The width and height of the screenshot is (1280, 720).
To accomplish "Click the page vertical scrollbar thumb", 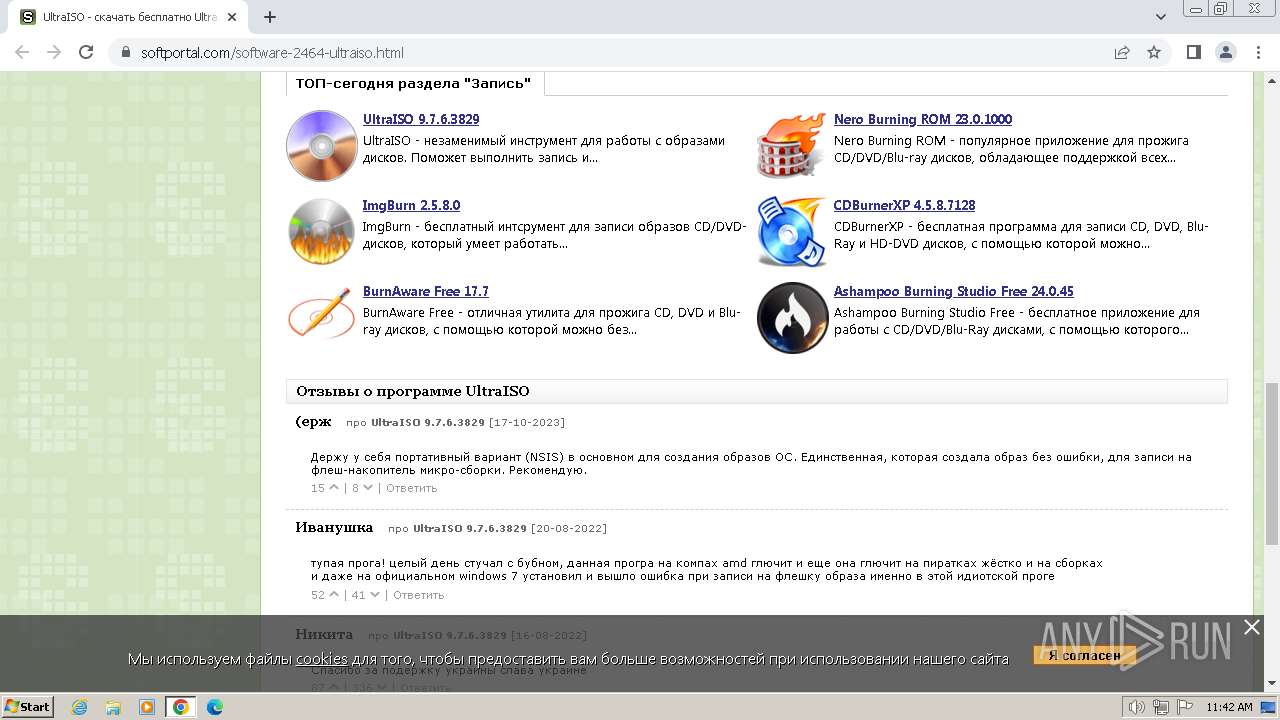I will [x=1272, y=464].
